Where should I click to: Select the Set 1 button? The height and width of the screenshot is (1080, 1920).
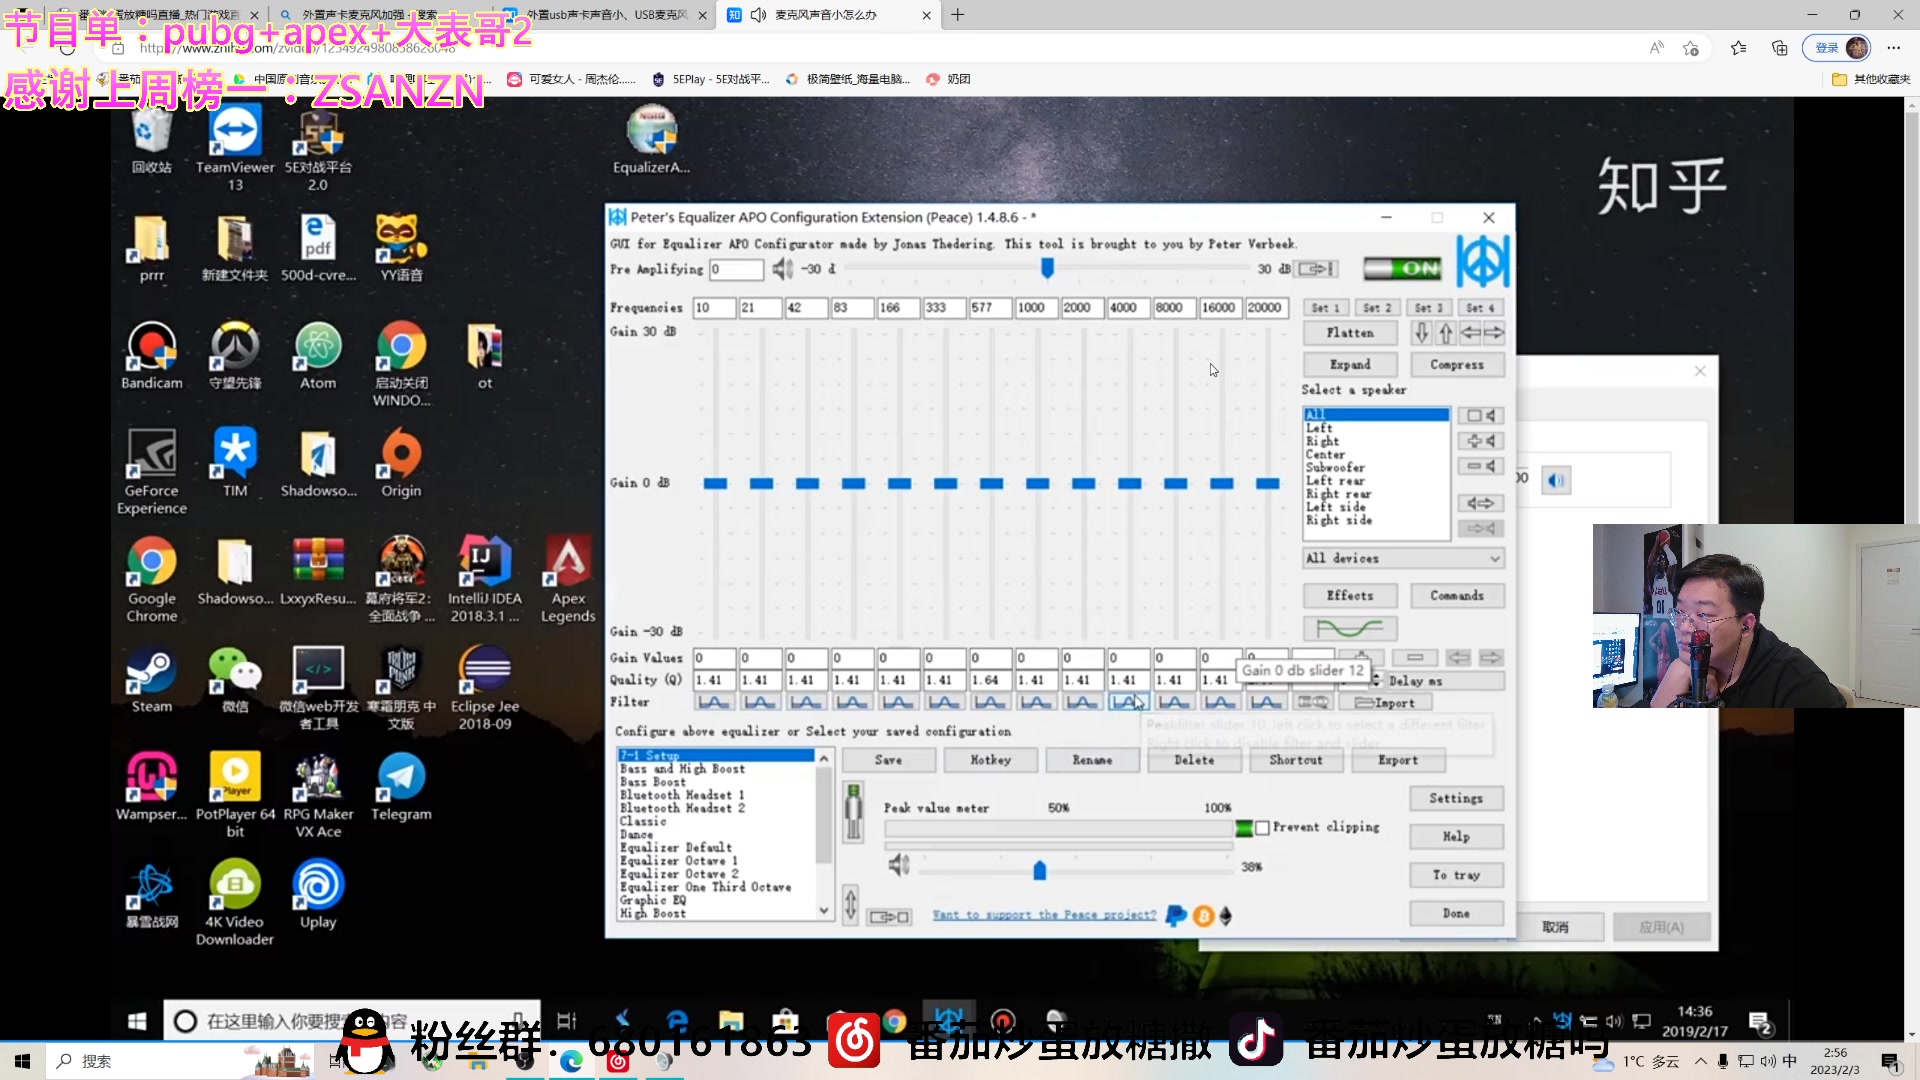(1326, 308)
